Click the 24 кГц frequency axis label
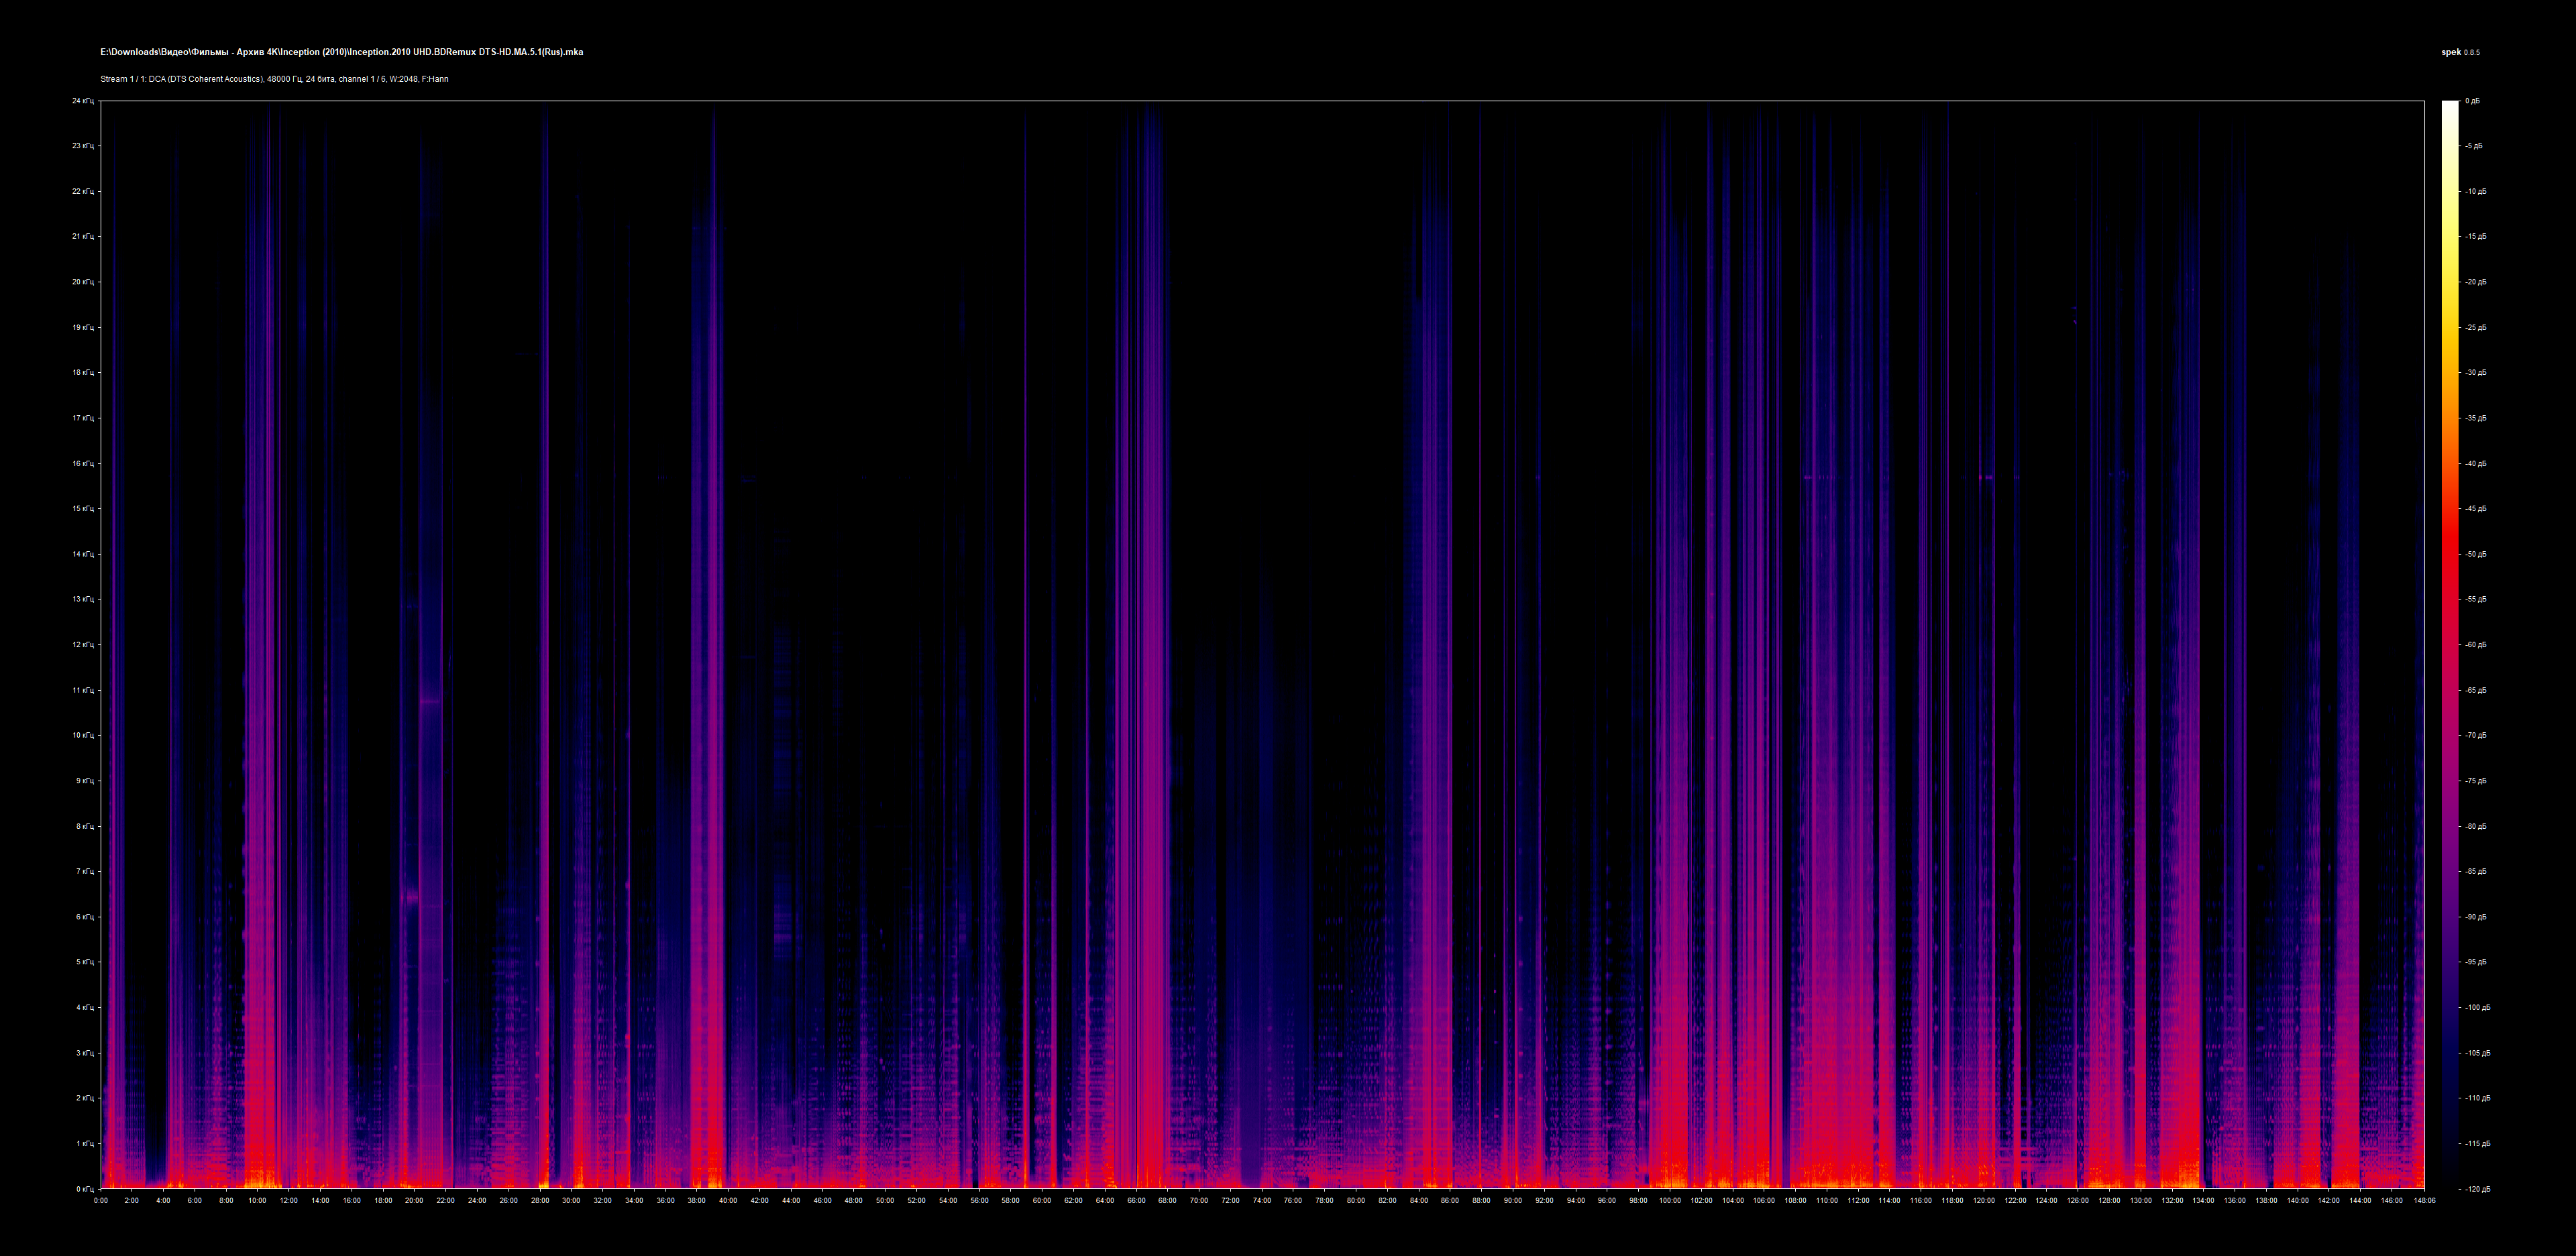This screenshot has height=1256, width=2576. point(83,101)
